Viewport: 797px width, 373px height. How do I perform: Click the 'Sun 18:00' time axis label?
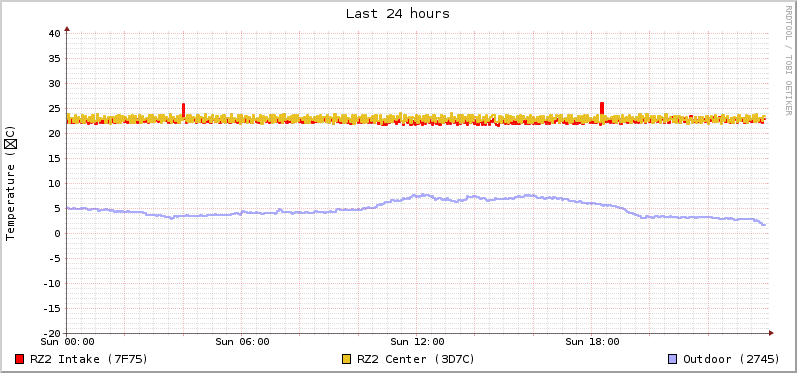pyautogui.click(x=592, y=341)
